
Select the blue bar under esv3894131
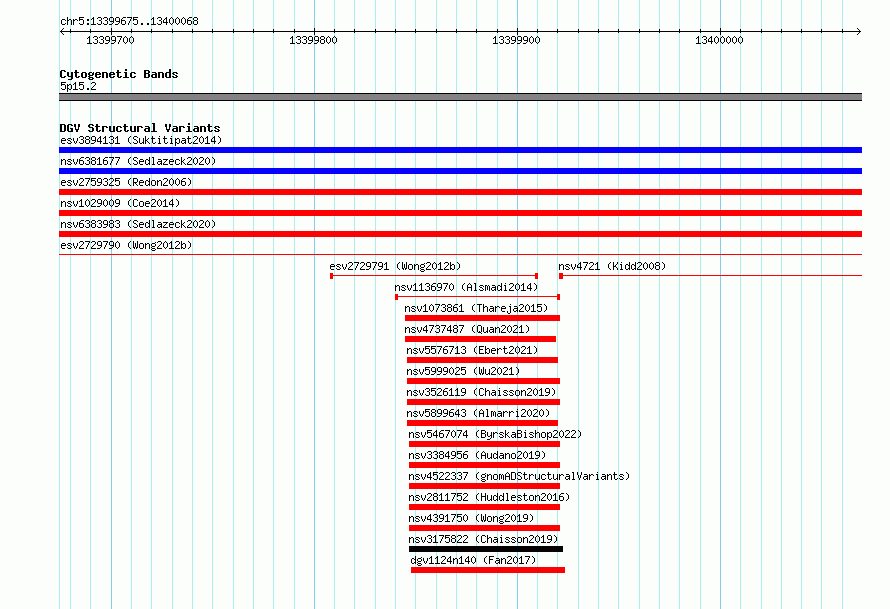tap(460, 150)
